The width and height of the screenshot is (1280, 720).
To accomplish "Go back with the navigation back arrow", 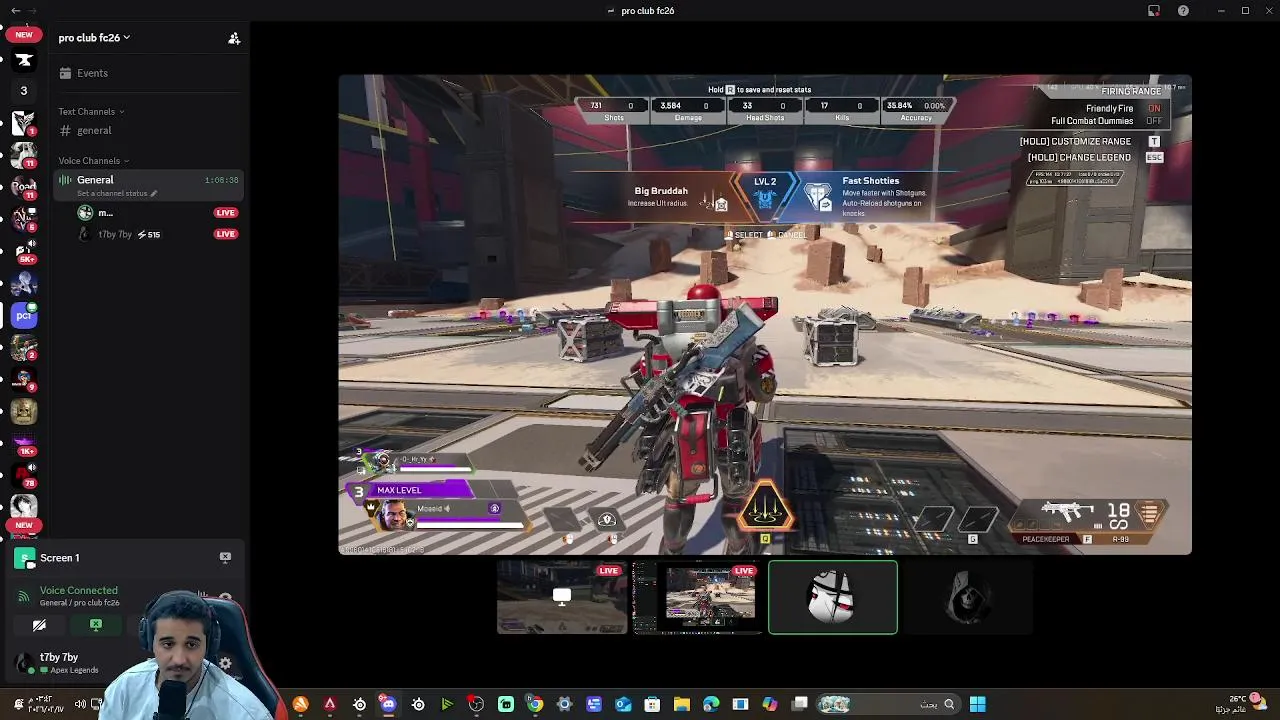I will [x=15, y=11].
